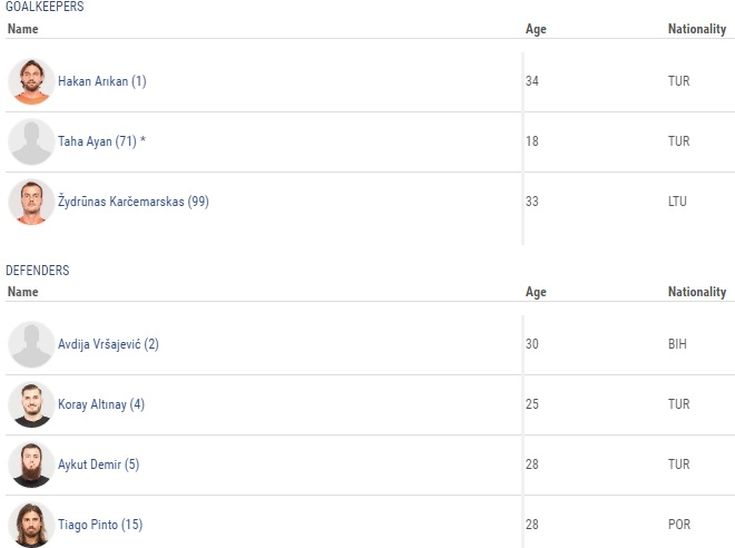Click Avdija Vršajević's placeholder avatar

coord(31,345)
